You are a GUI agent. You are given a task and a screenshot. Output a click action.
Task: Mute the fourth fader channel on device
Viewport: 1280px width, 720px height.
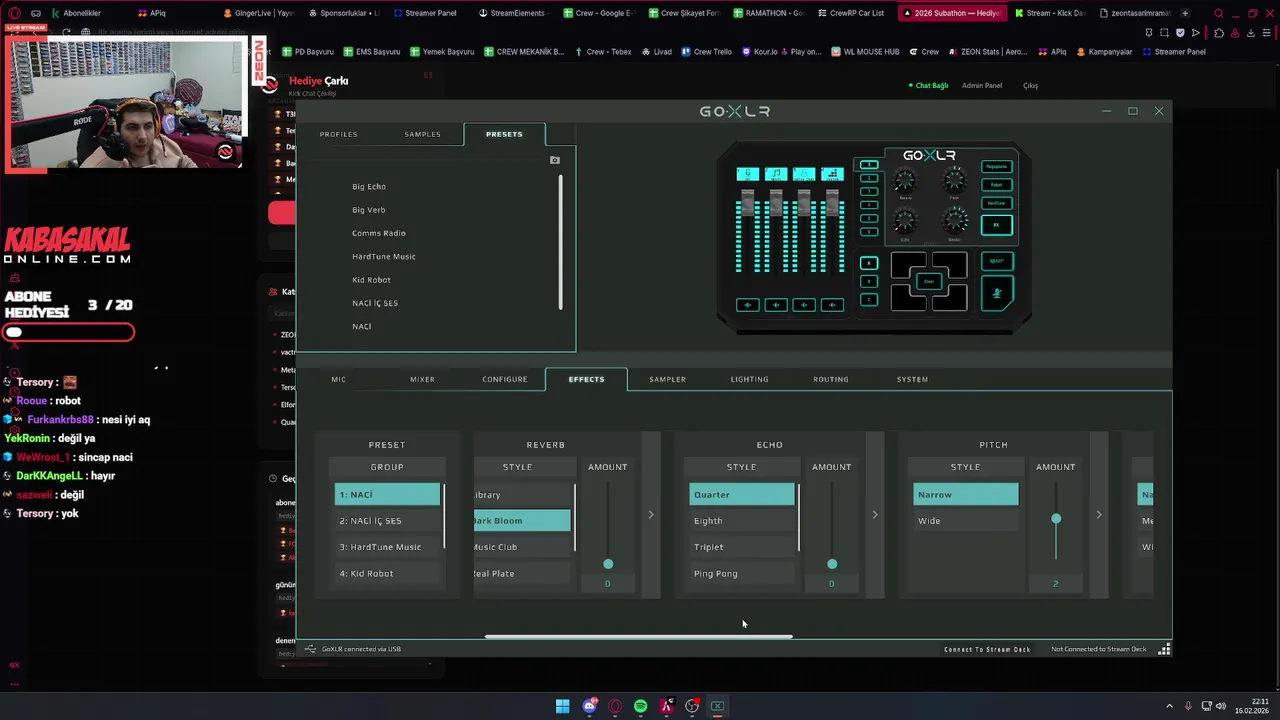click(832, 305)
